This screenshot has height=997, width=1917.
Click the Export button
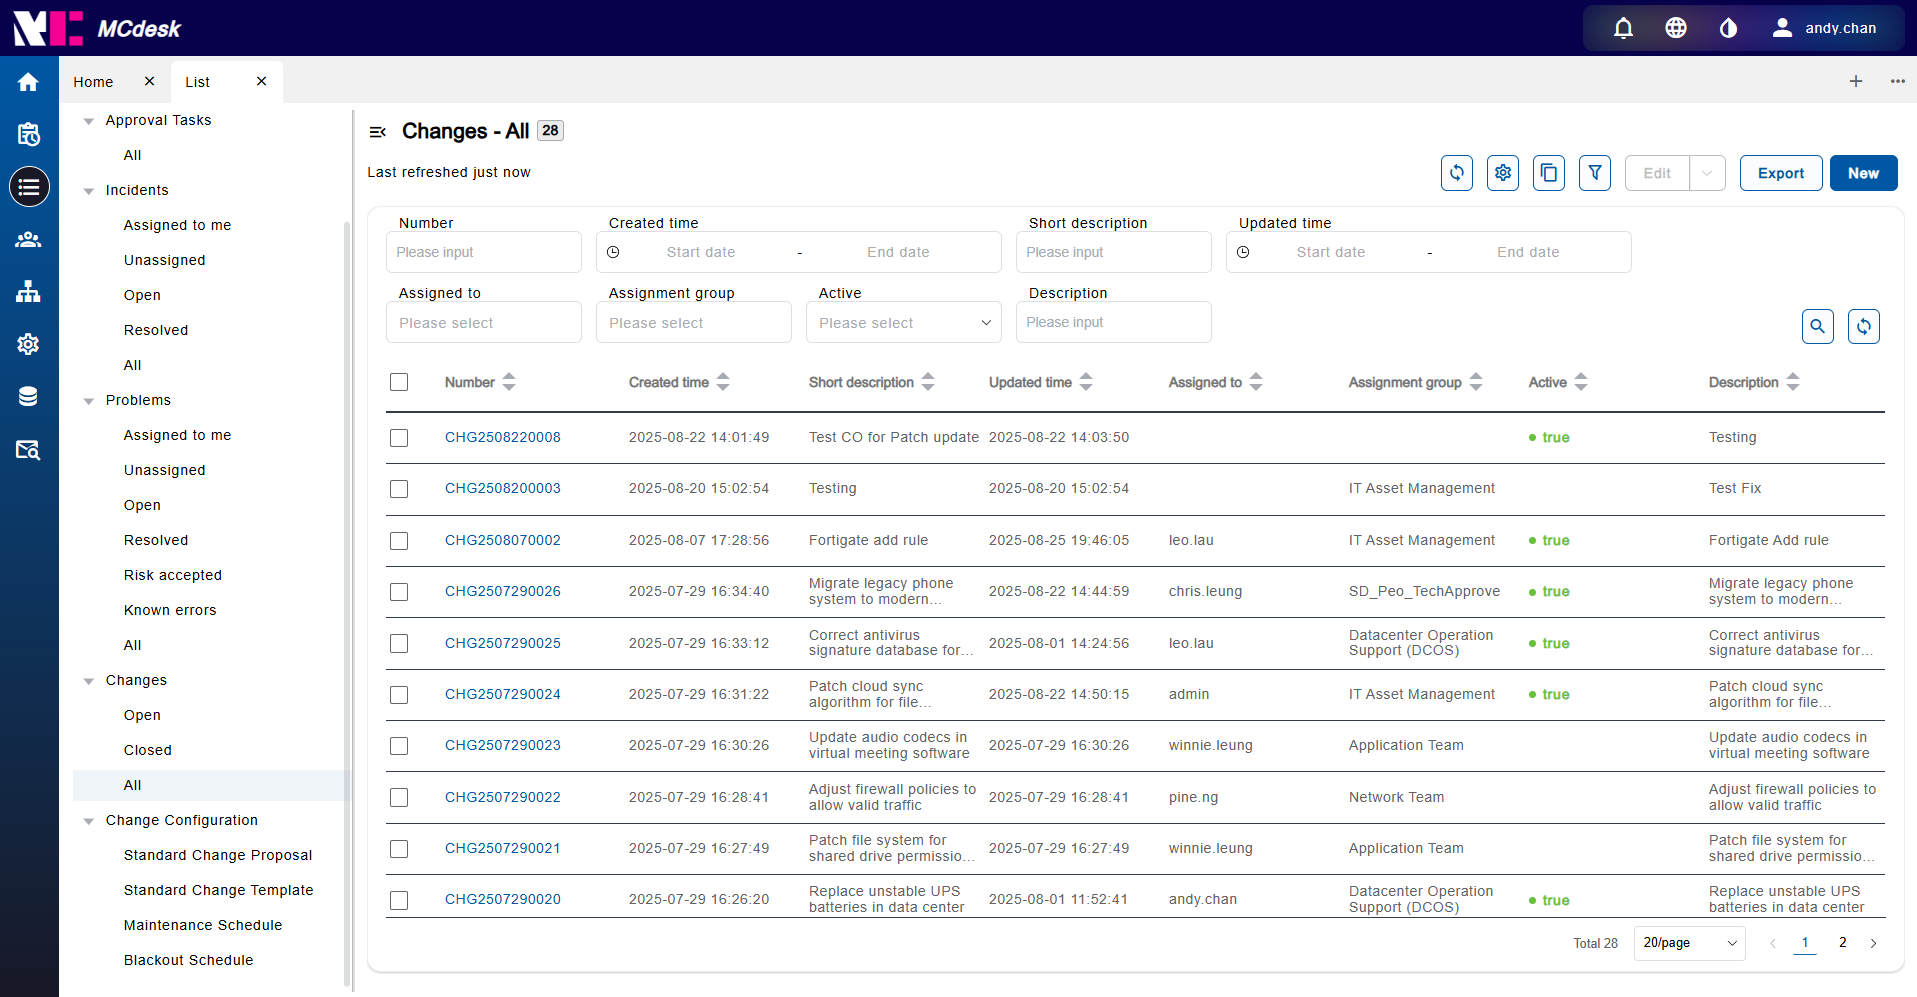tap(1781, 173)
